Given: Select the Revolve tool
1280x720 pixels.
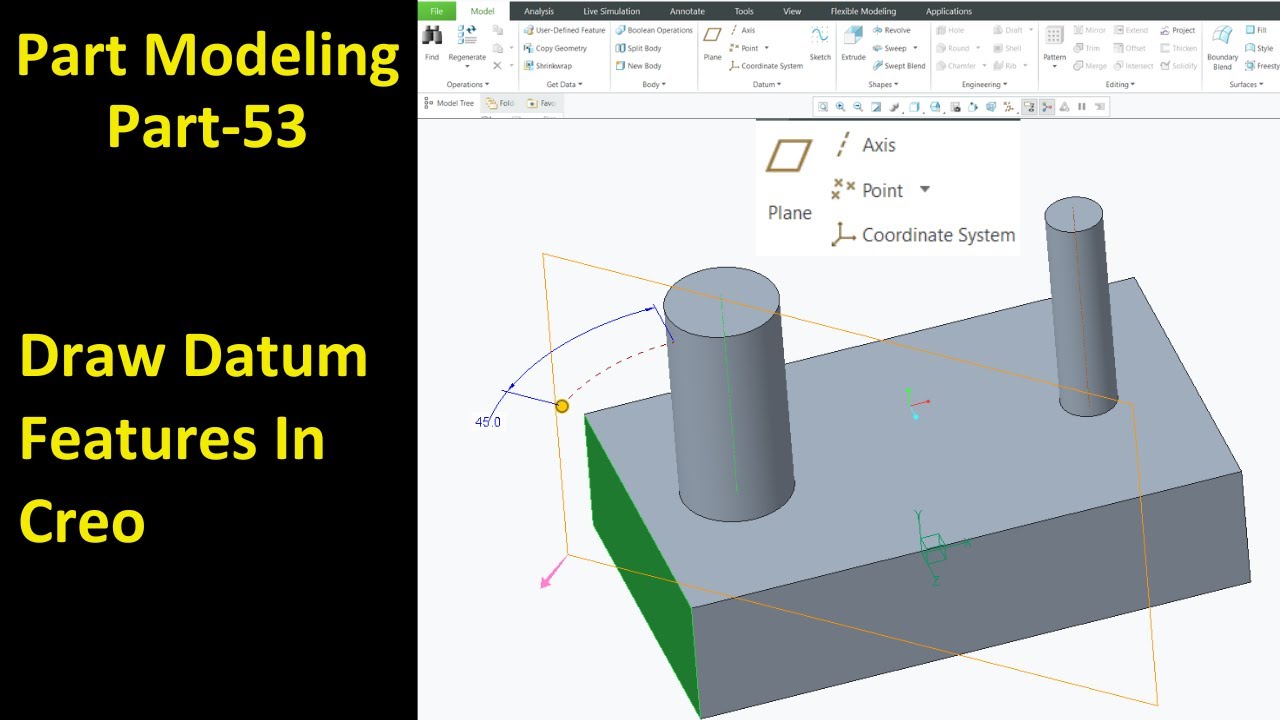Looking at the screenshot, I should 891,30.
